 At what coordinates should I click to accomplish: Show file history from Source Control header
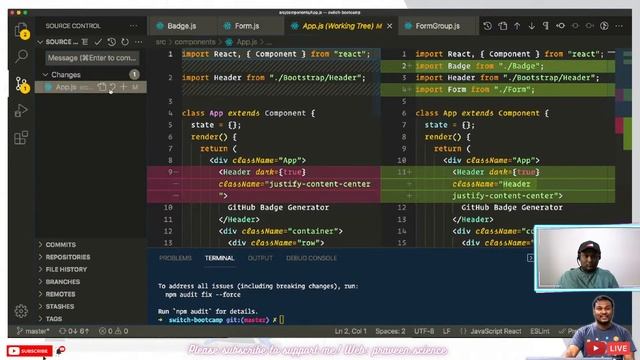pos(111,42)
